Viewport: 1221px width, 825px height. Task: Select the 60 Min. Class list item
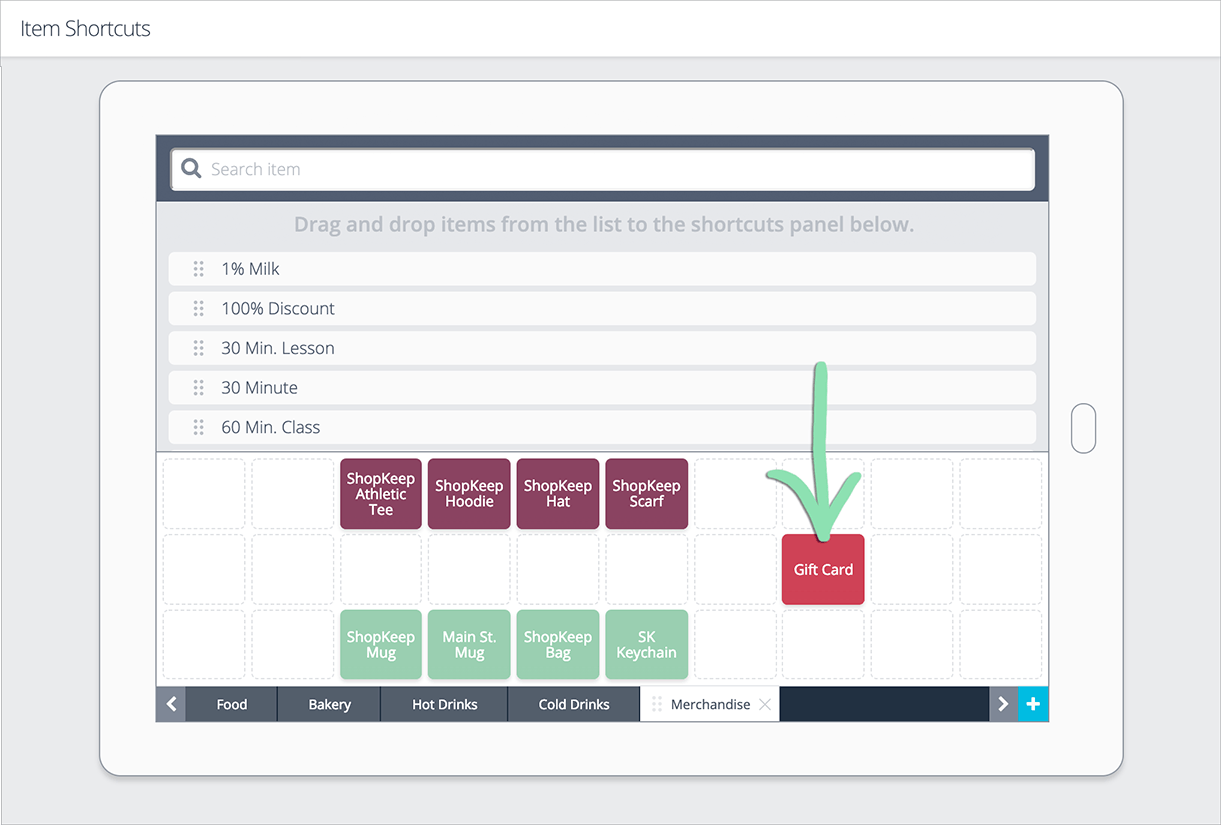[x=602, y=427]
